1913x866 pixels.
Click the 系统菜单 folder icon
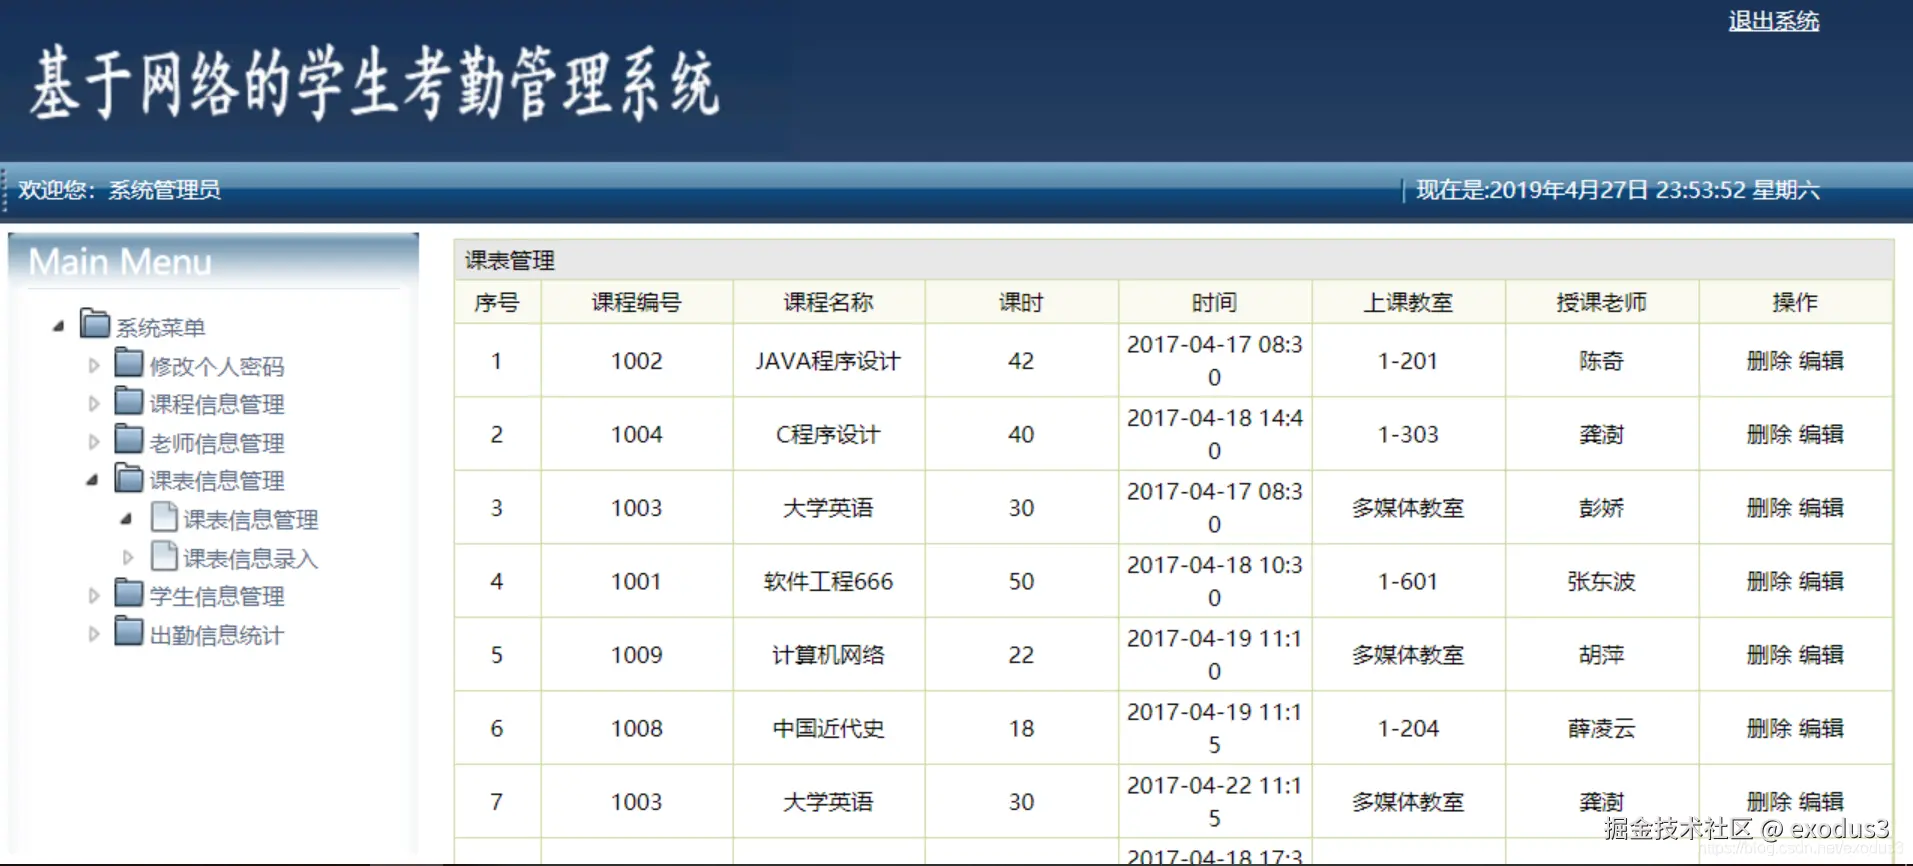[95, 324]
